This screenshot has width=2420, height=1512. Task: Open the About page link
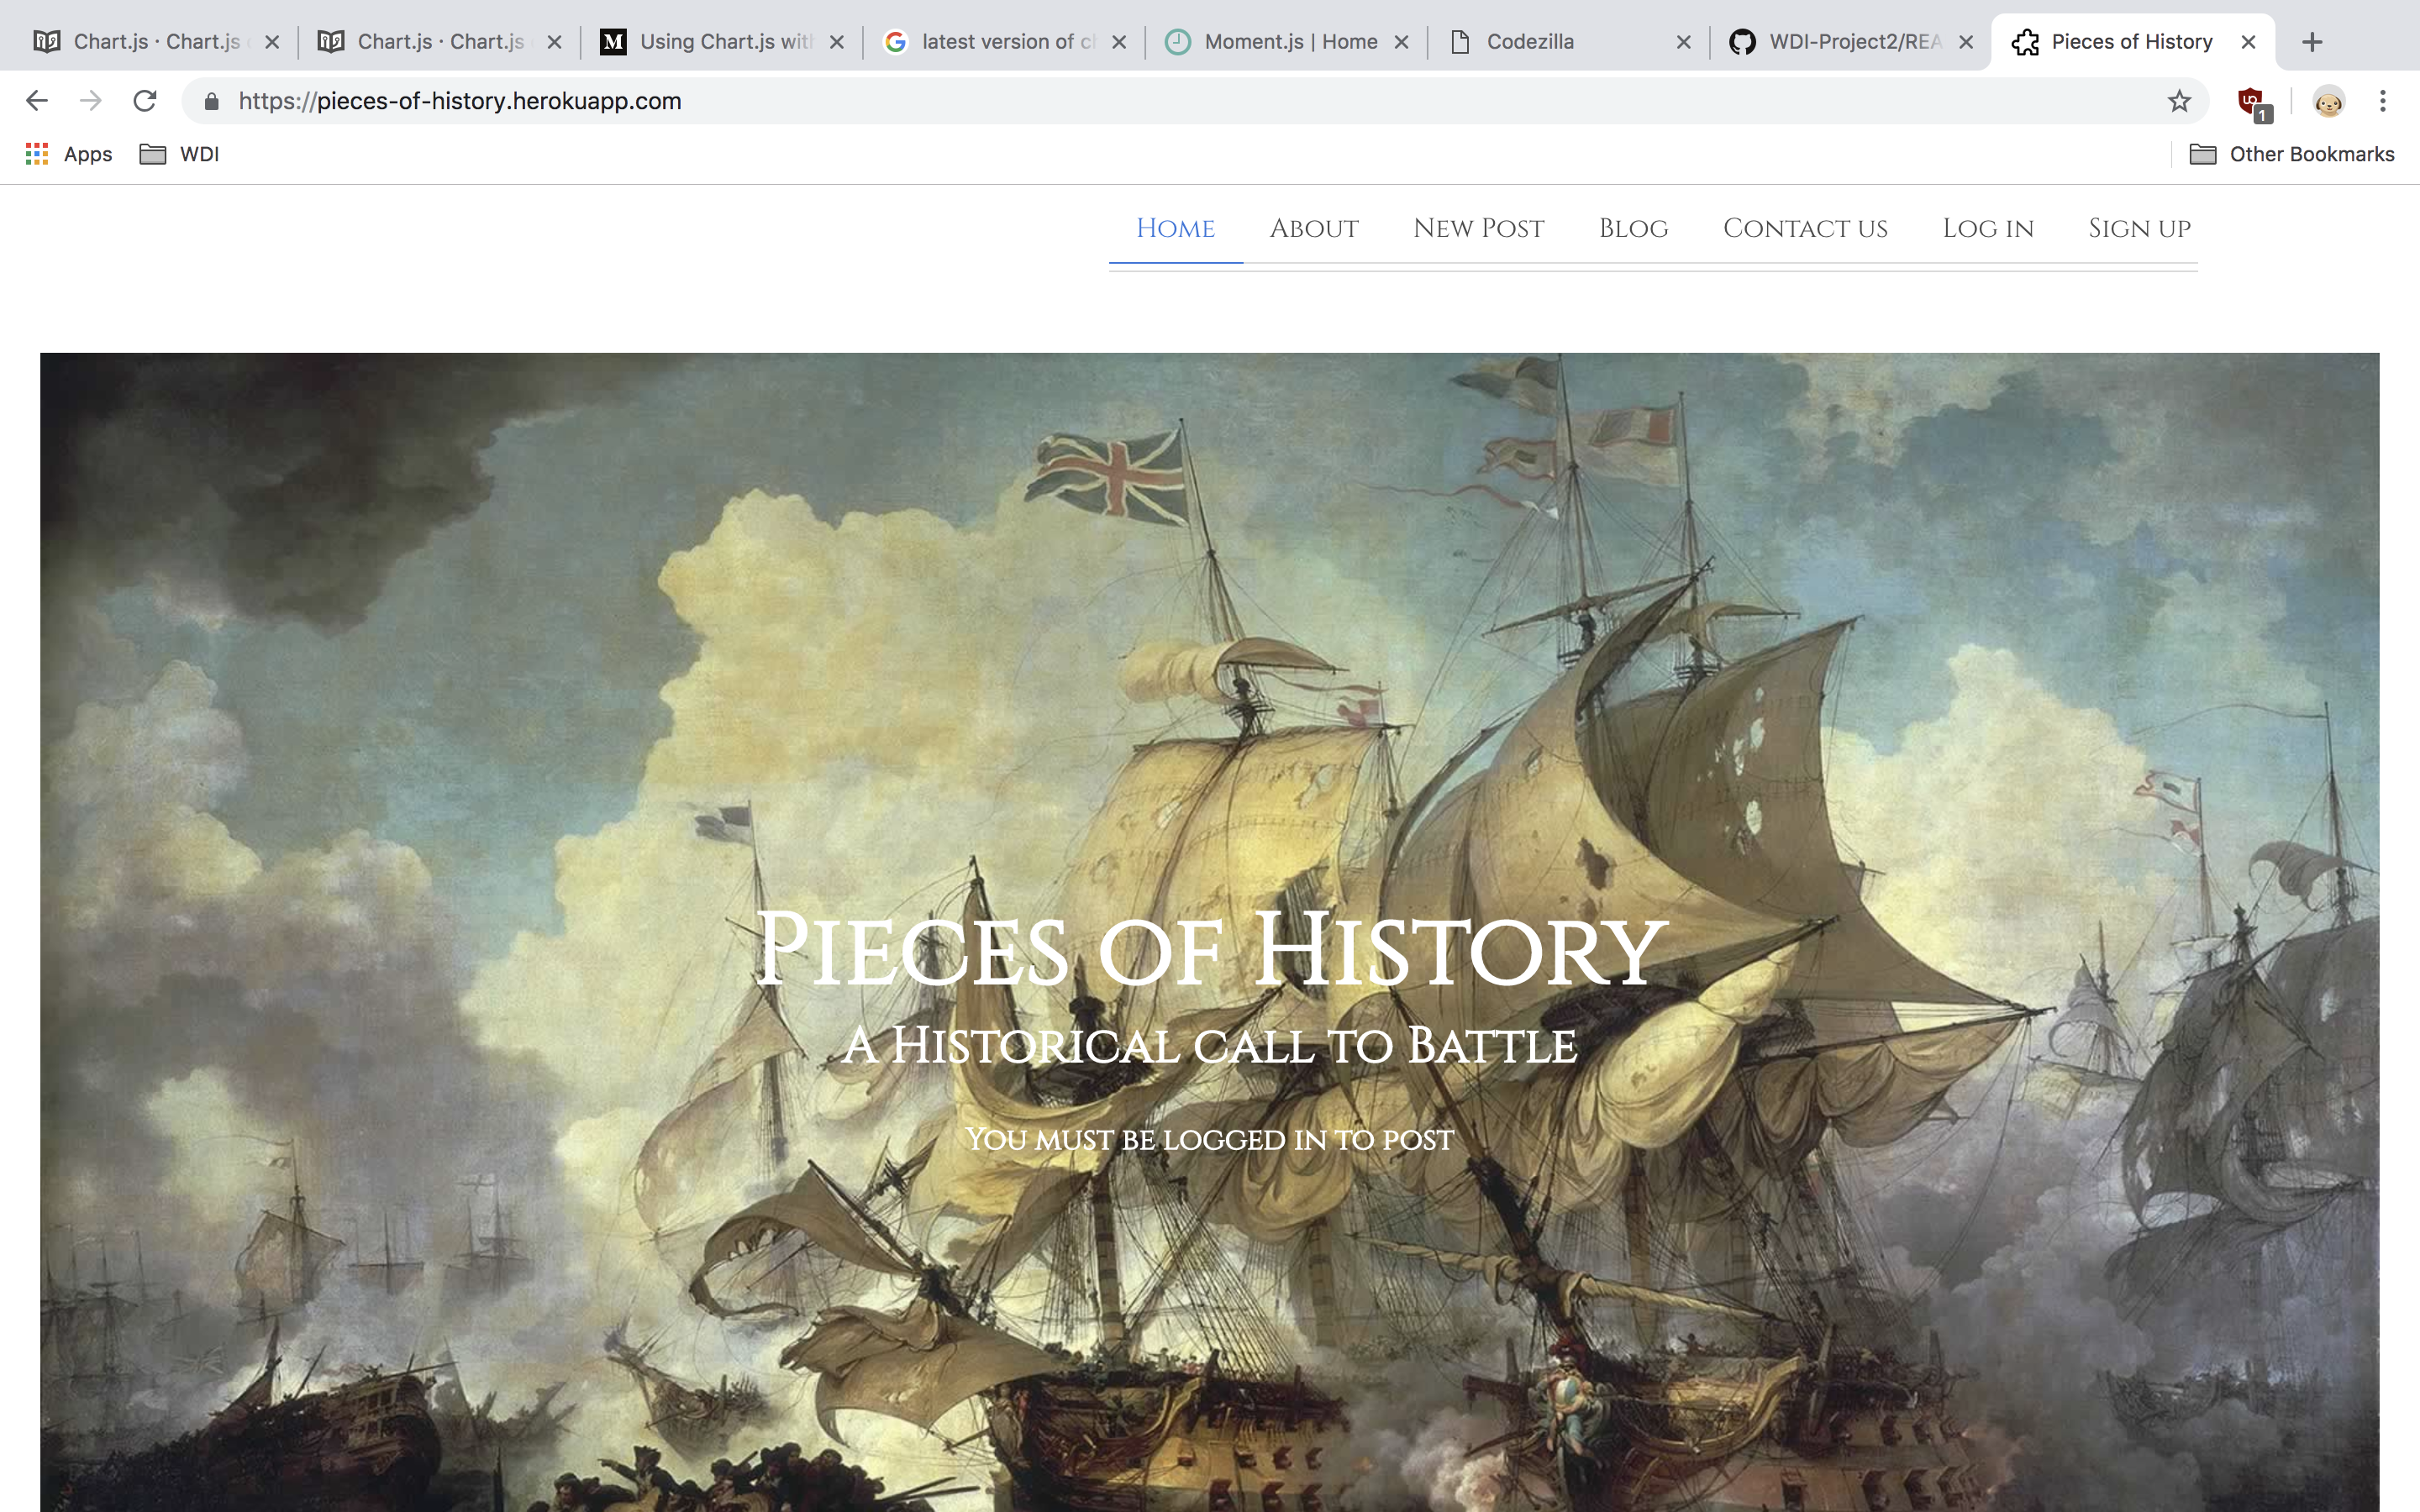point(1314,228)
